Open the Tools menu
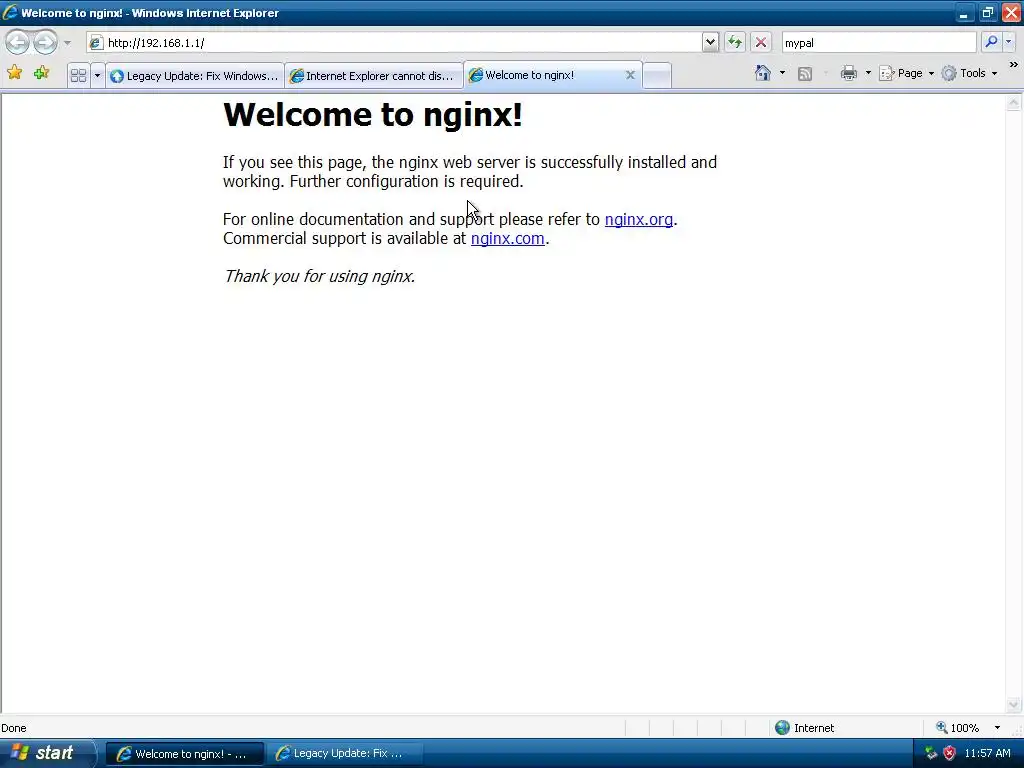1024x768 pixels. [969, 73]
